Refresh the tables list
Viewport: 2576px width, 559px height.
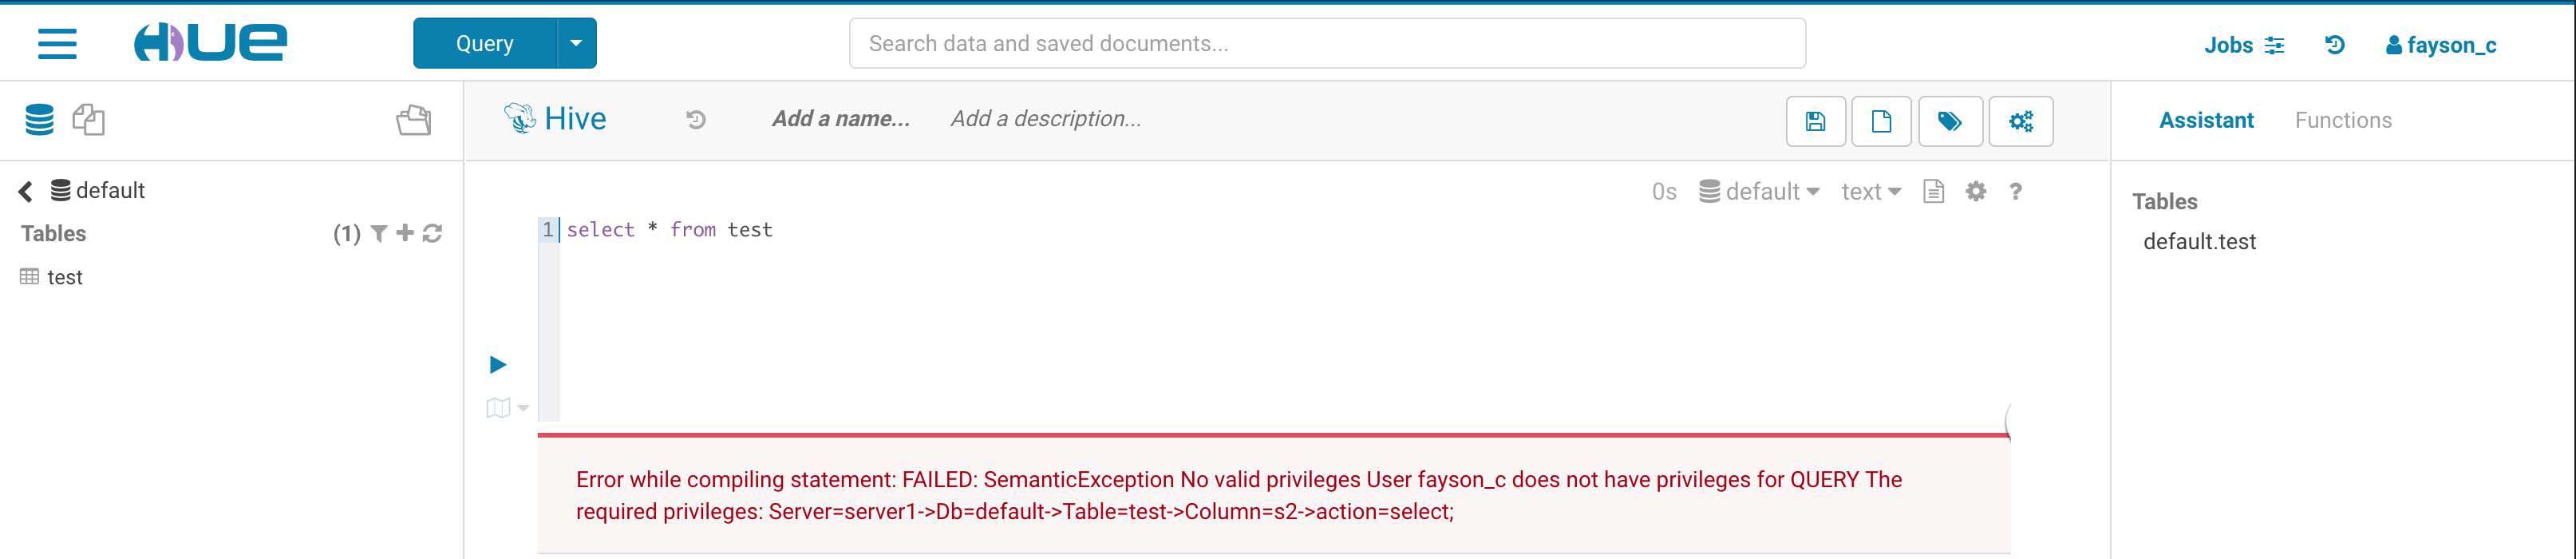(x=432, y=234)
